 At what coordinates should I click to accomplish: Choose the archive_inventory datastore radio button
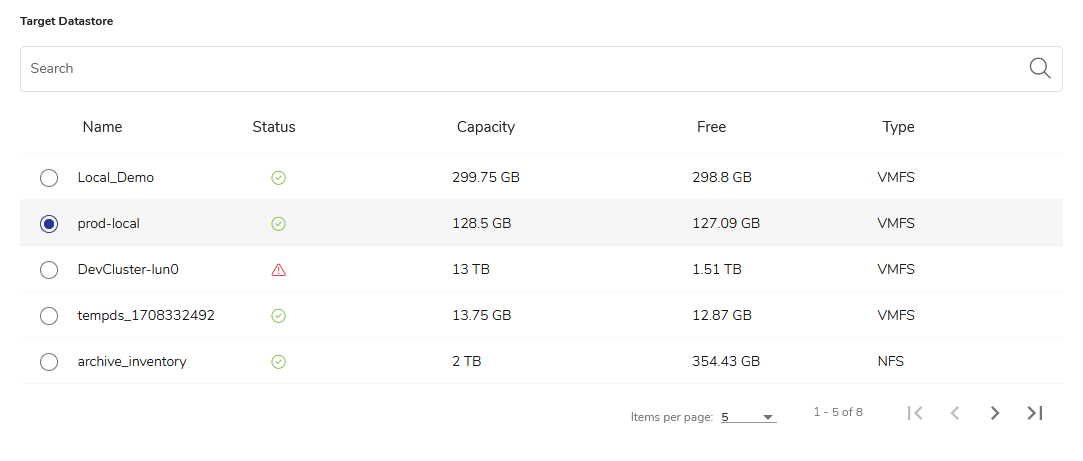coord(49,362)
